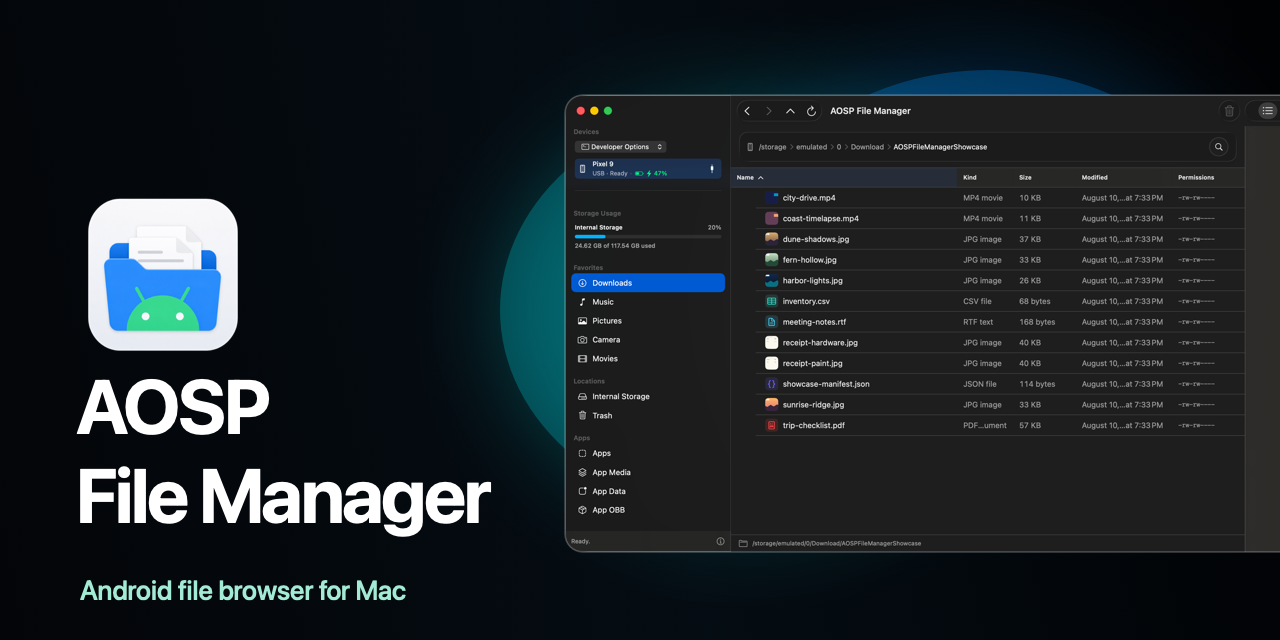1280x640 pixels.
Task: Click the Ready status text
Action: pos(580,541)
